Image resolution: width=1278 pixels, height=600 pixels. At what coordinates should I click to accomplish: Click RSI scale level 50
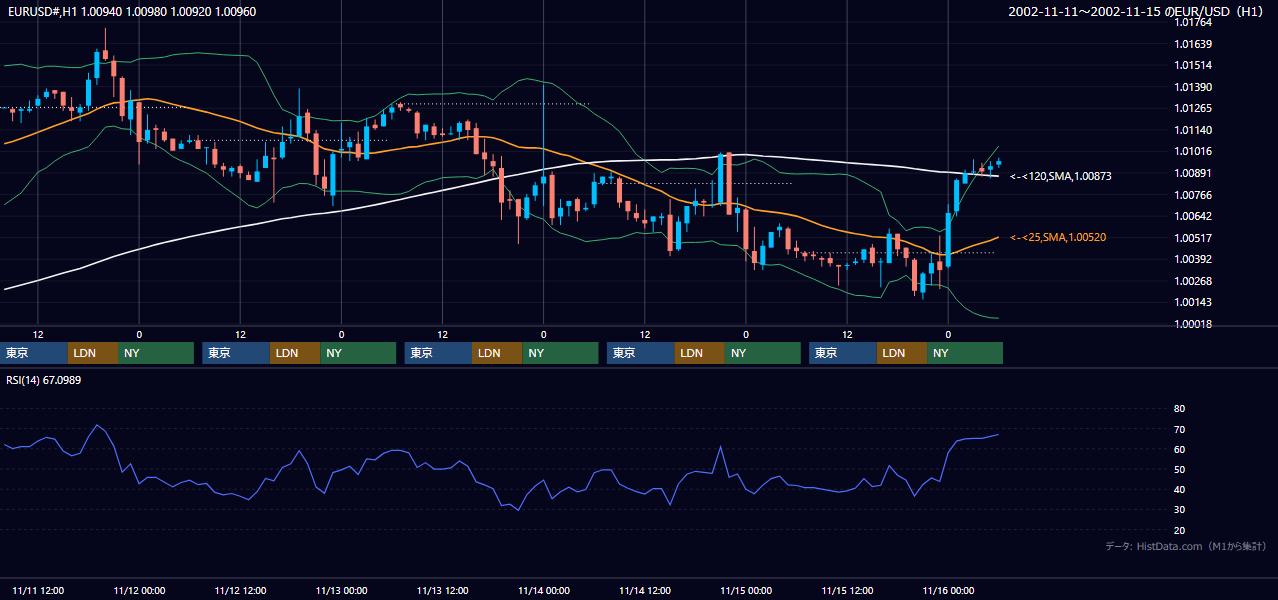[x=1179, y=470]
